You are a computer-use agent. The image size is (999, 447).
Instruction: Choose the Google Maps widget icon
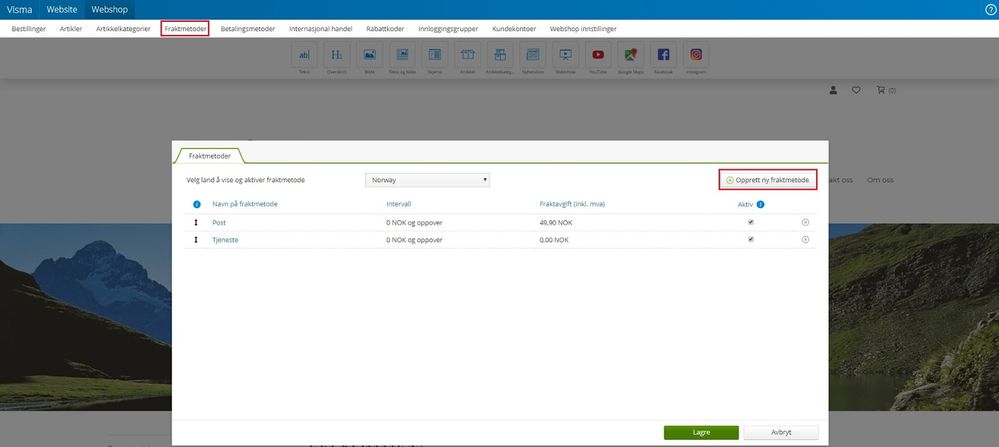coord(631,55)
